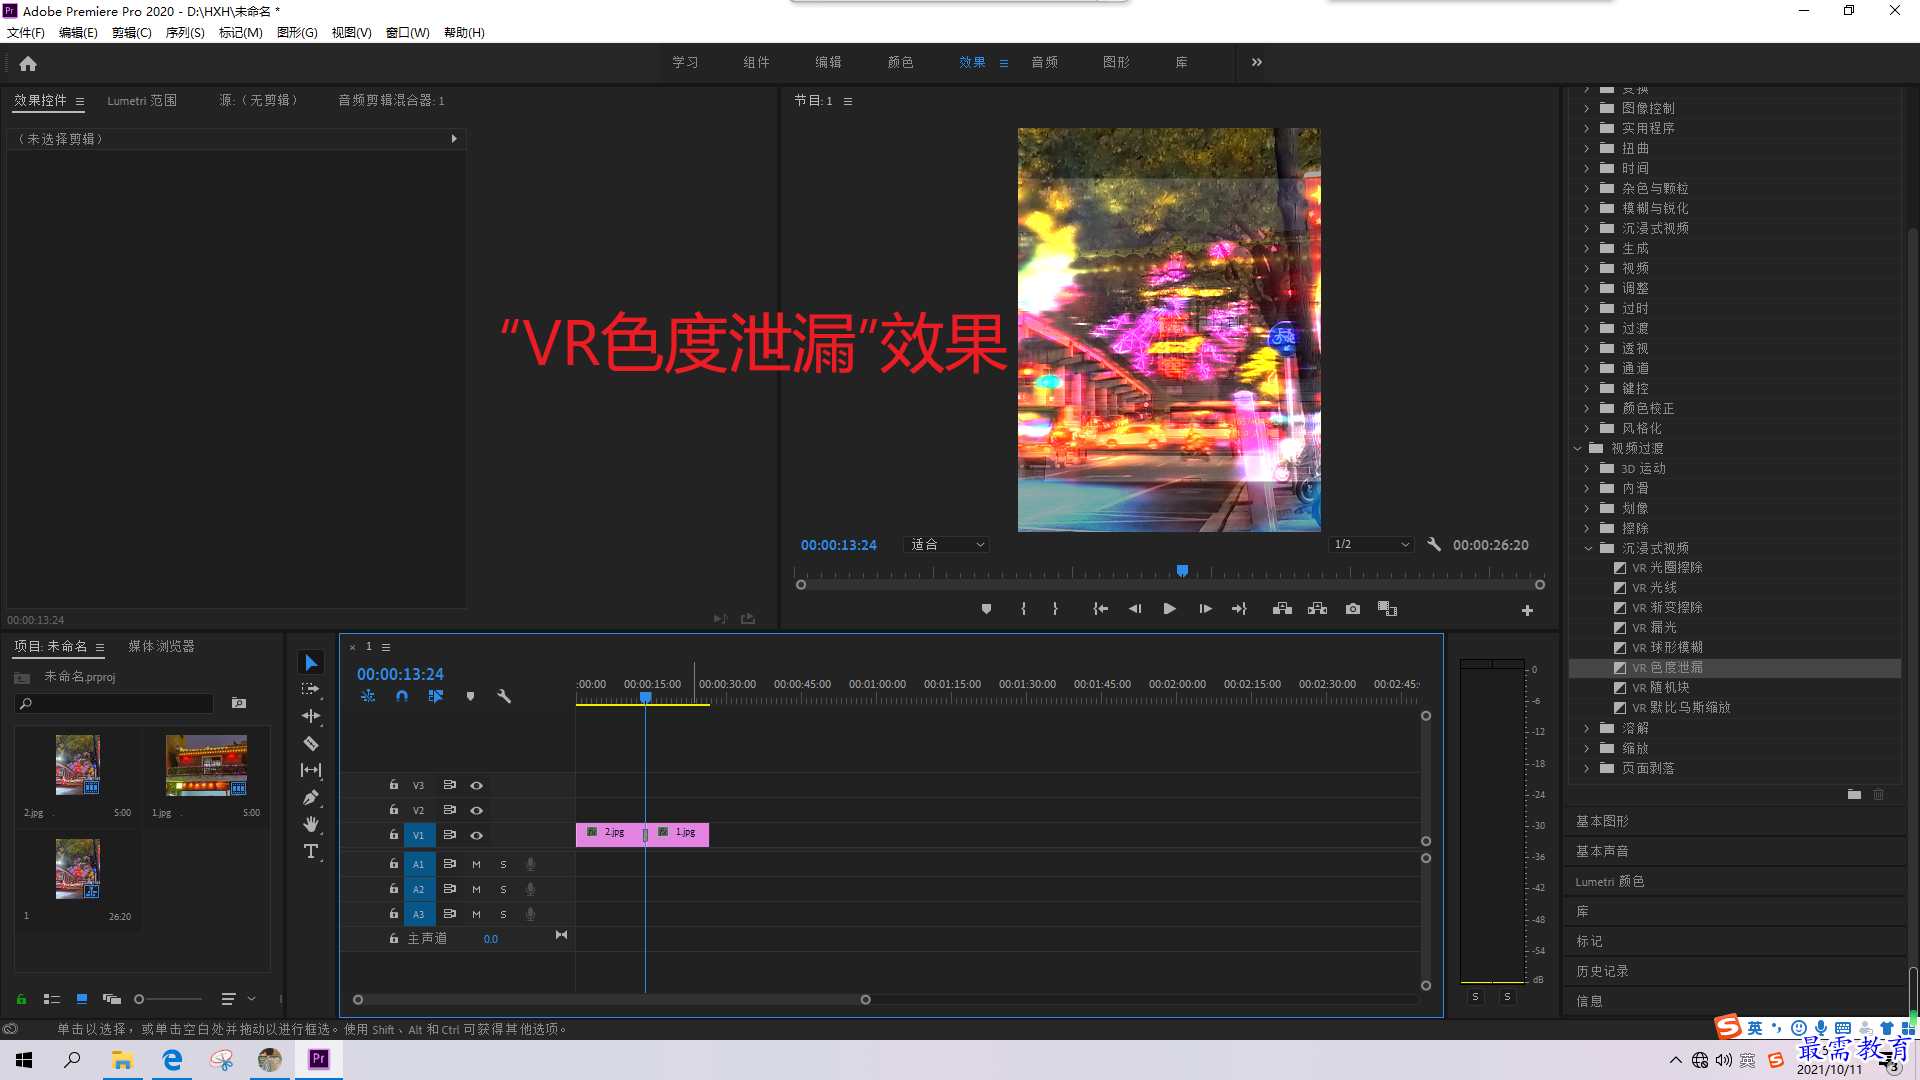Select the Track Select Forward tool

click(311, 689)
